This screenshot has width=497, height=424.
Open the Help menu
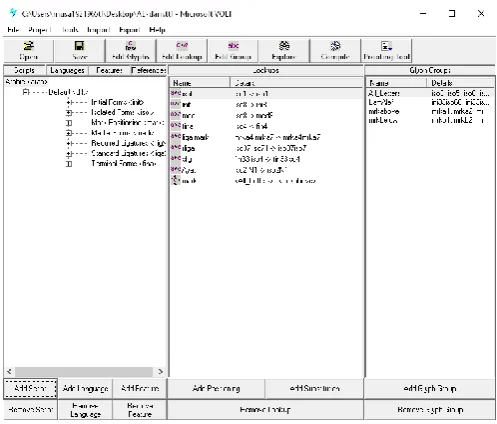(157, 30)
